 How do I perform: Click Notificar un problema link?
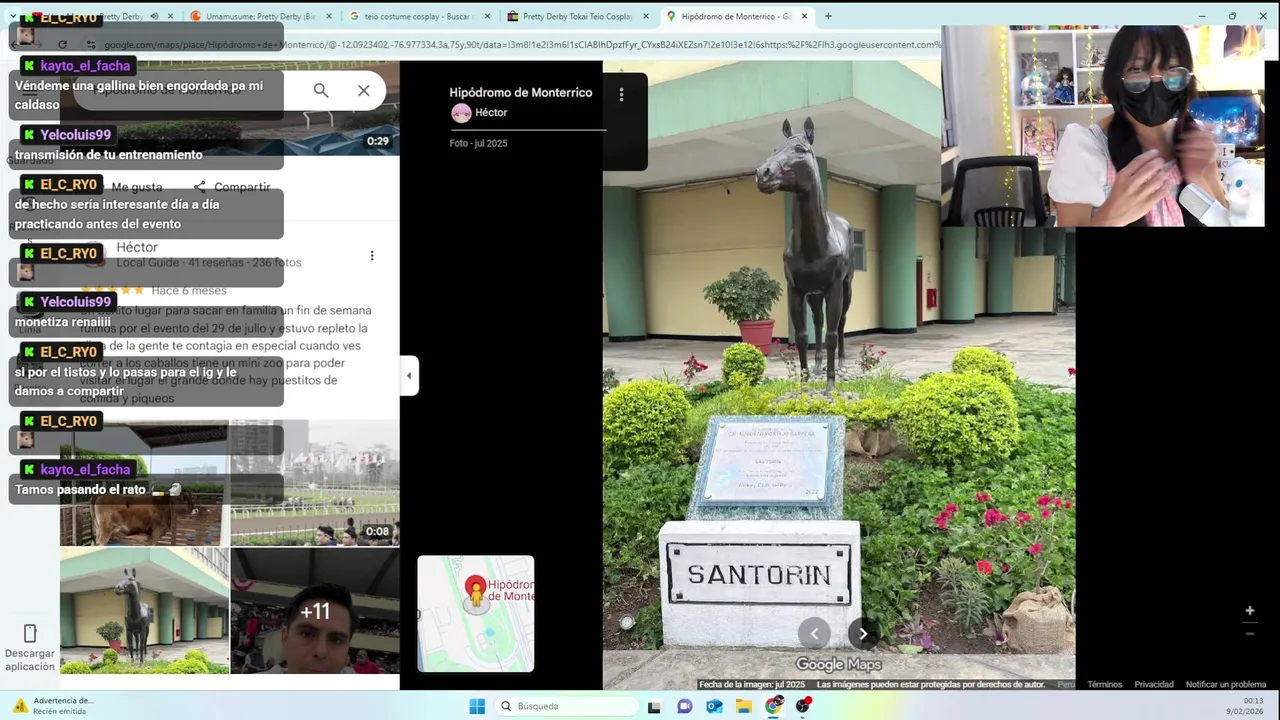tap(1226, 685)
